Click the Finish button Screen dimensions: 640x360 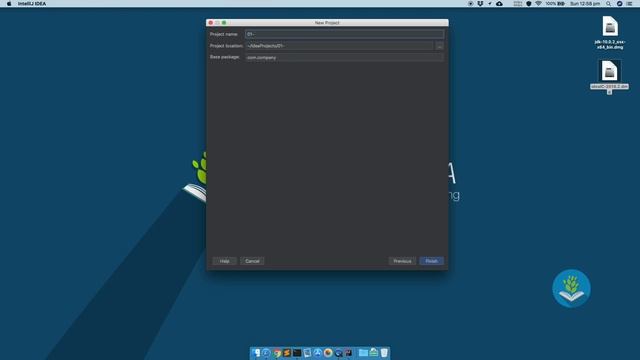pos(431,261)
